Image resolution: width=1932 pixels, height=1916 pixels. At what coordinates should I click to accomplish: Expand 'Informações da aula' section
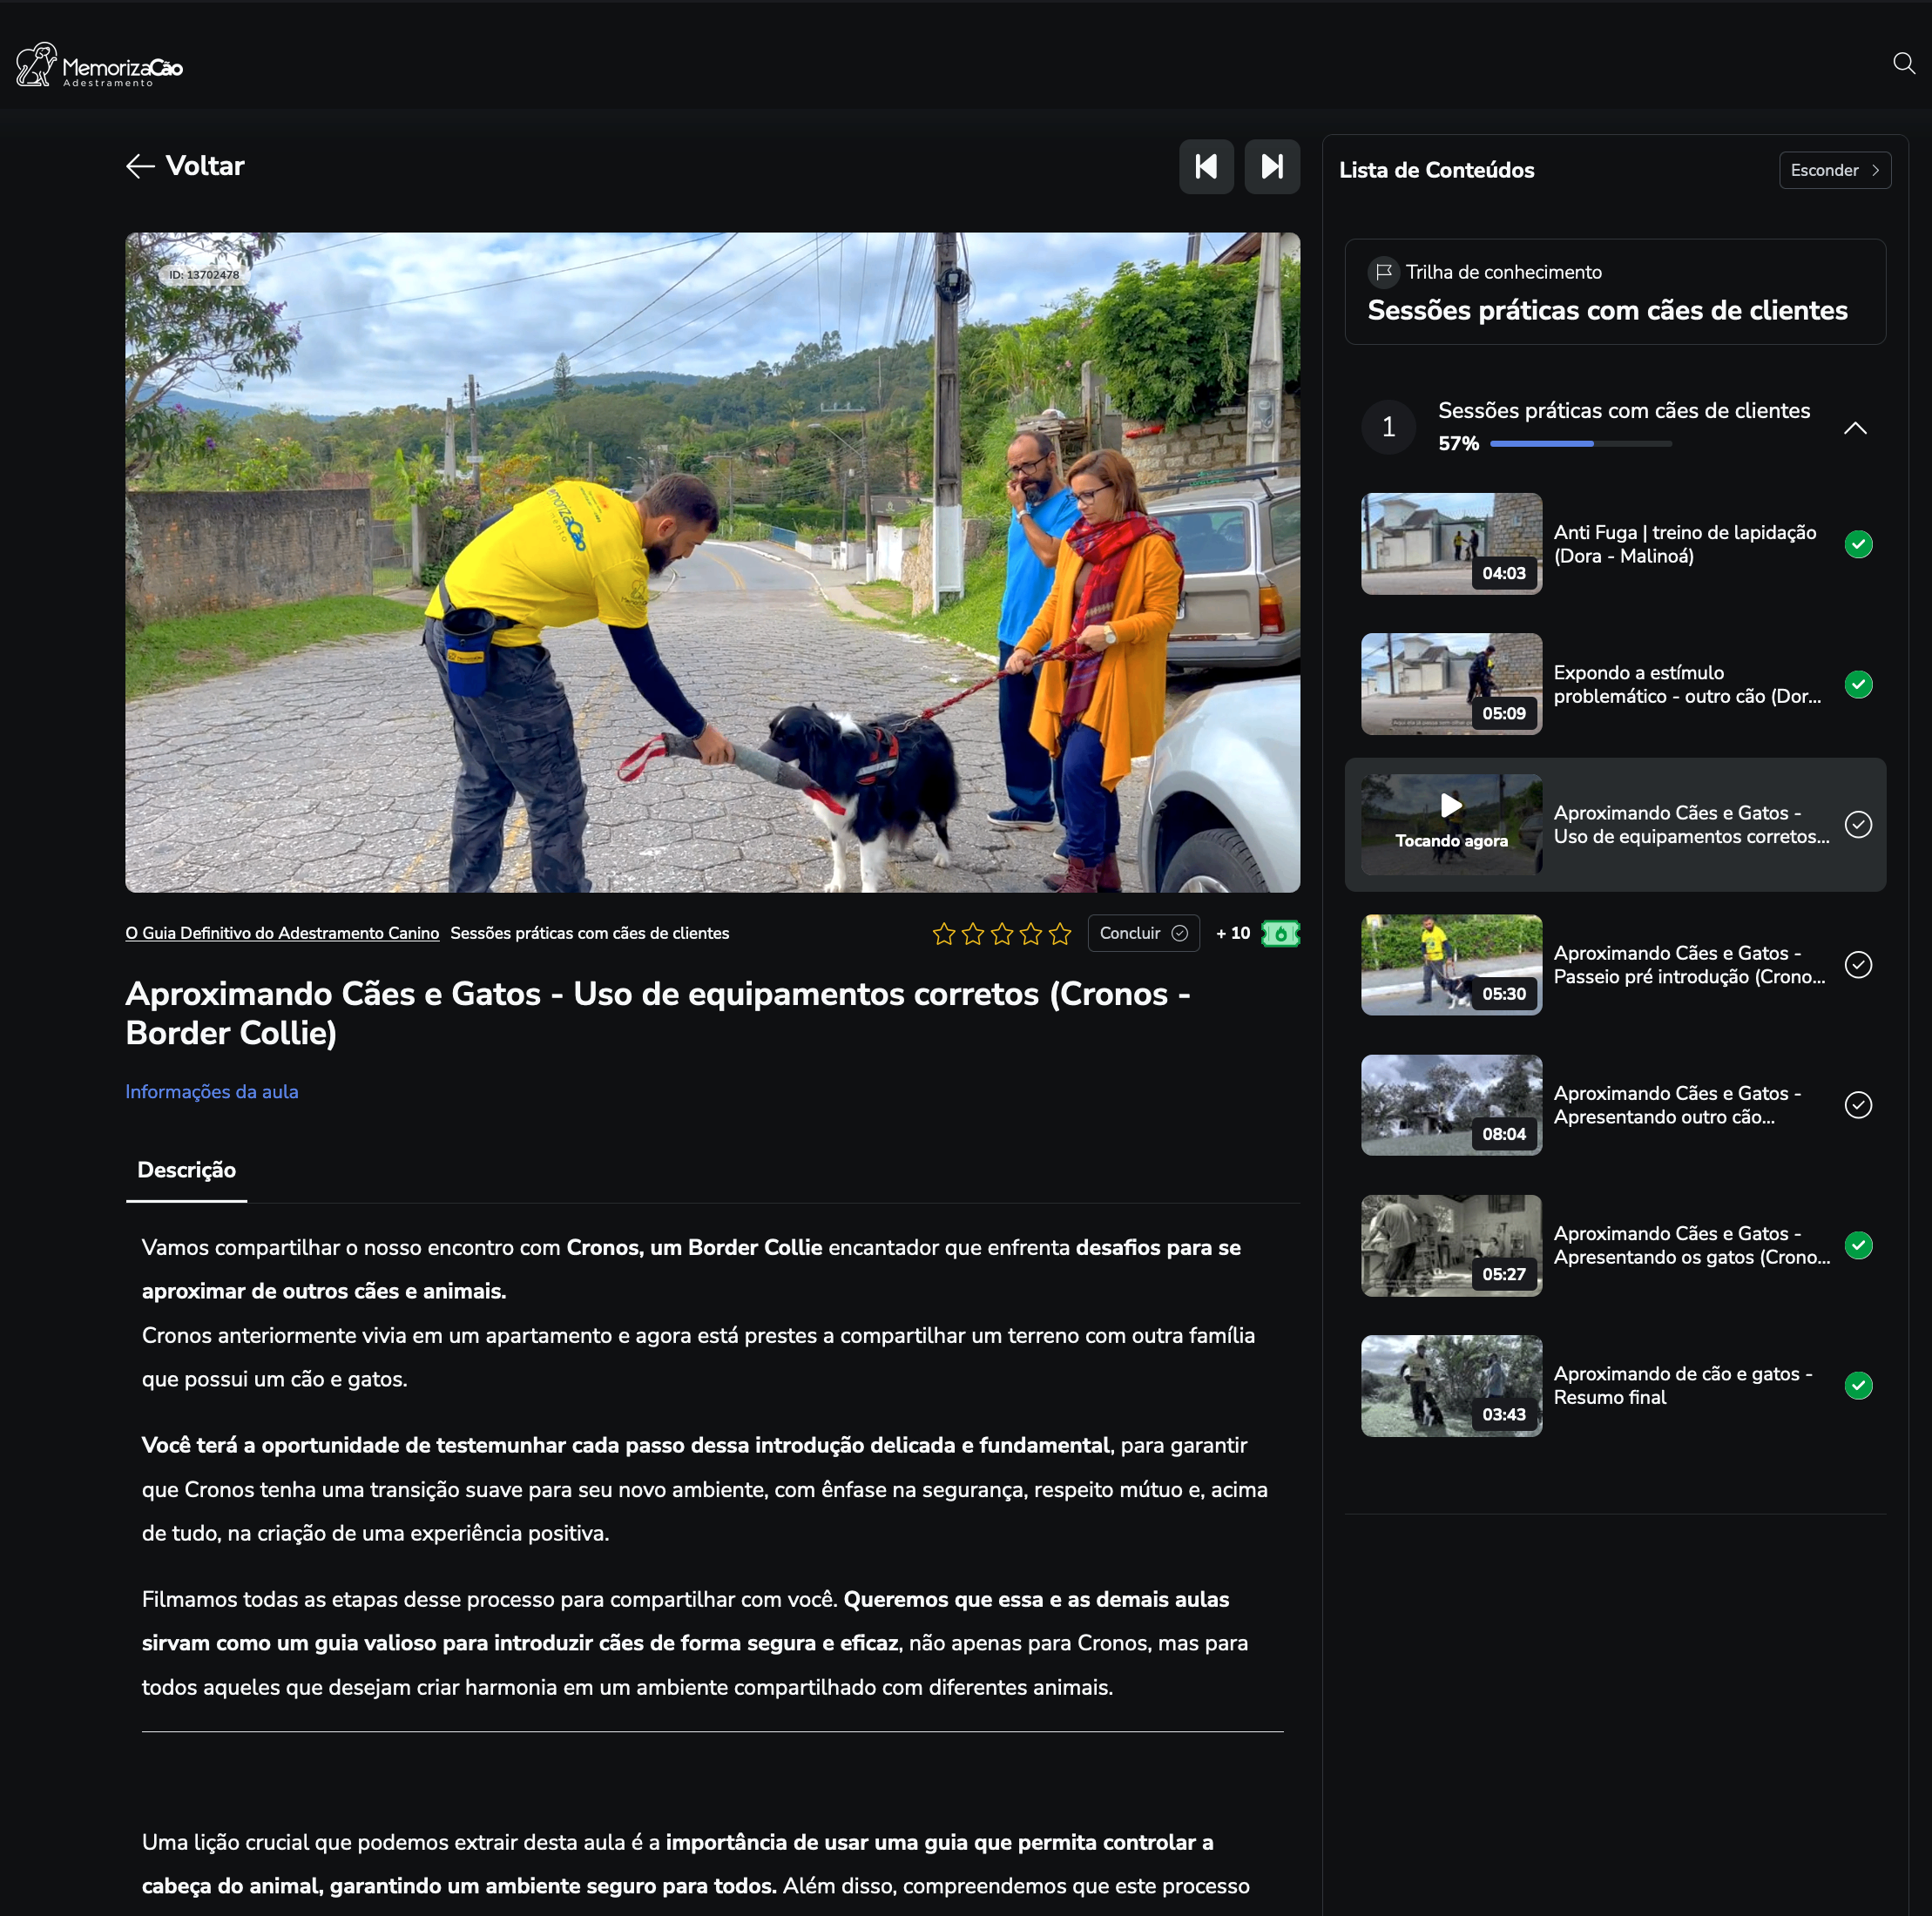212,1092
